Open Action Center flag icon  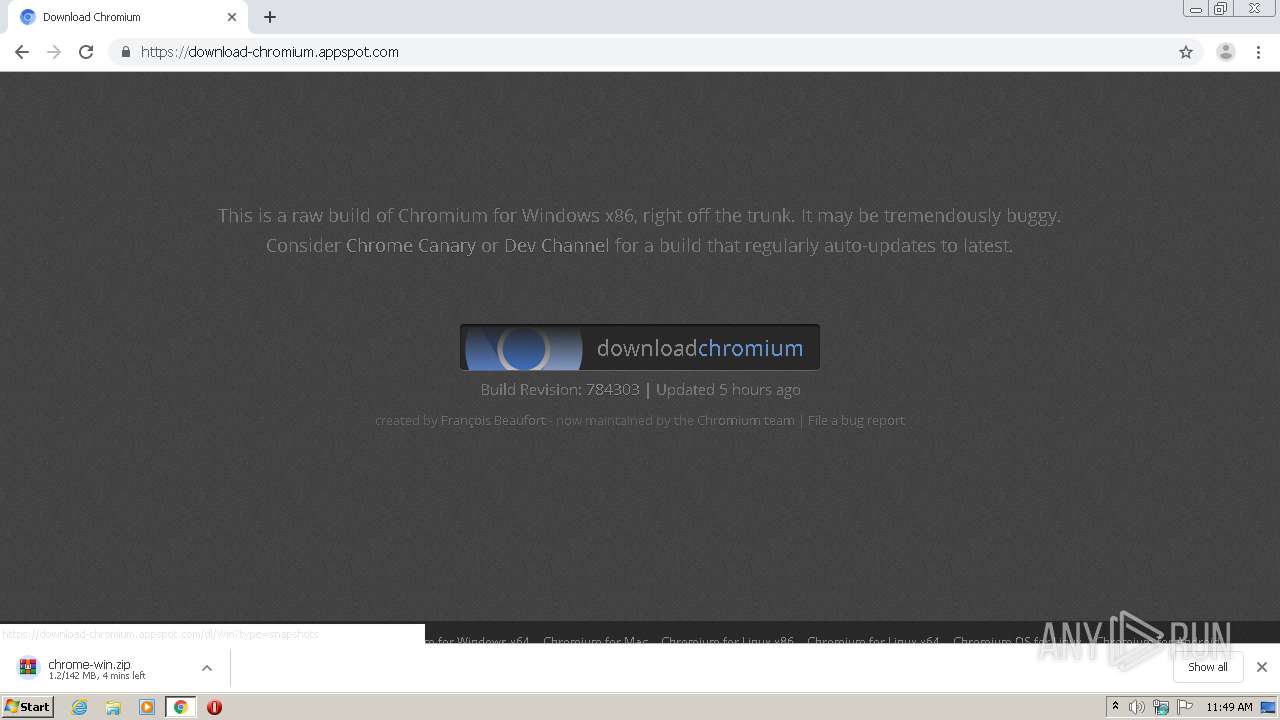click(1185, 707)
